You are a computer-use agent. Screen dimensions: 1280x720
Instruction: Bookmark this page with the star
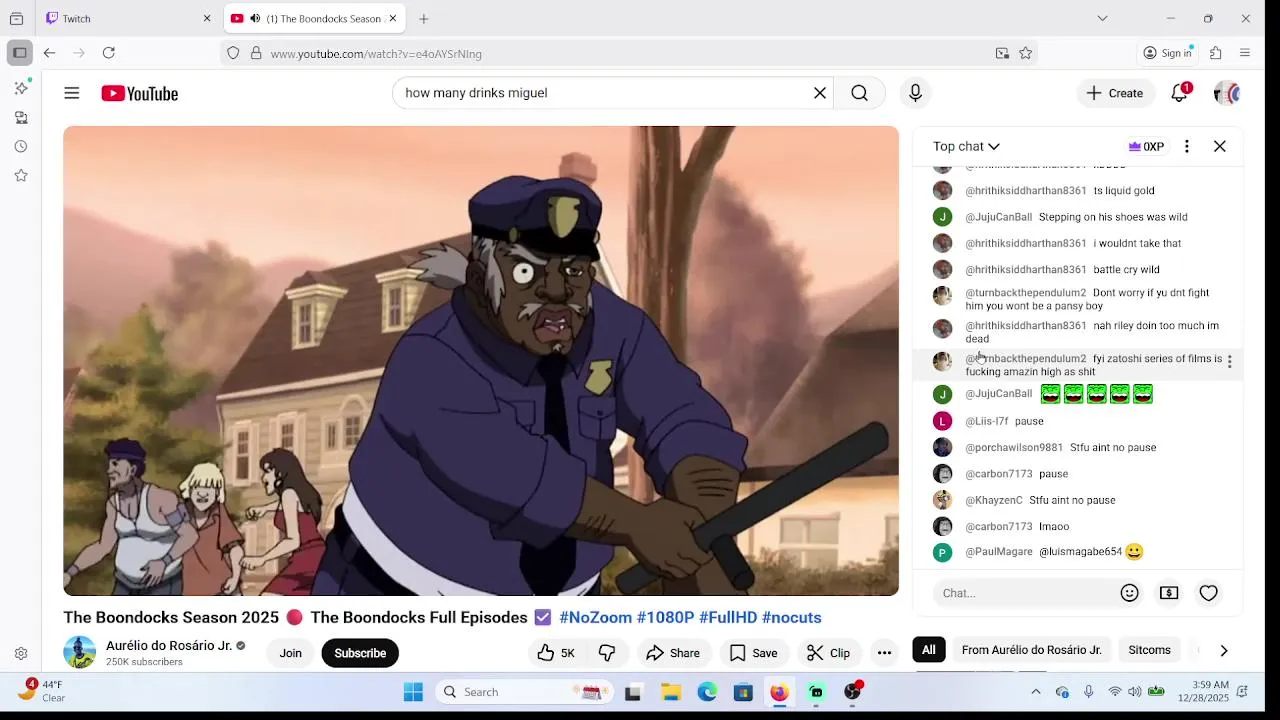[x=1025, y=53]
